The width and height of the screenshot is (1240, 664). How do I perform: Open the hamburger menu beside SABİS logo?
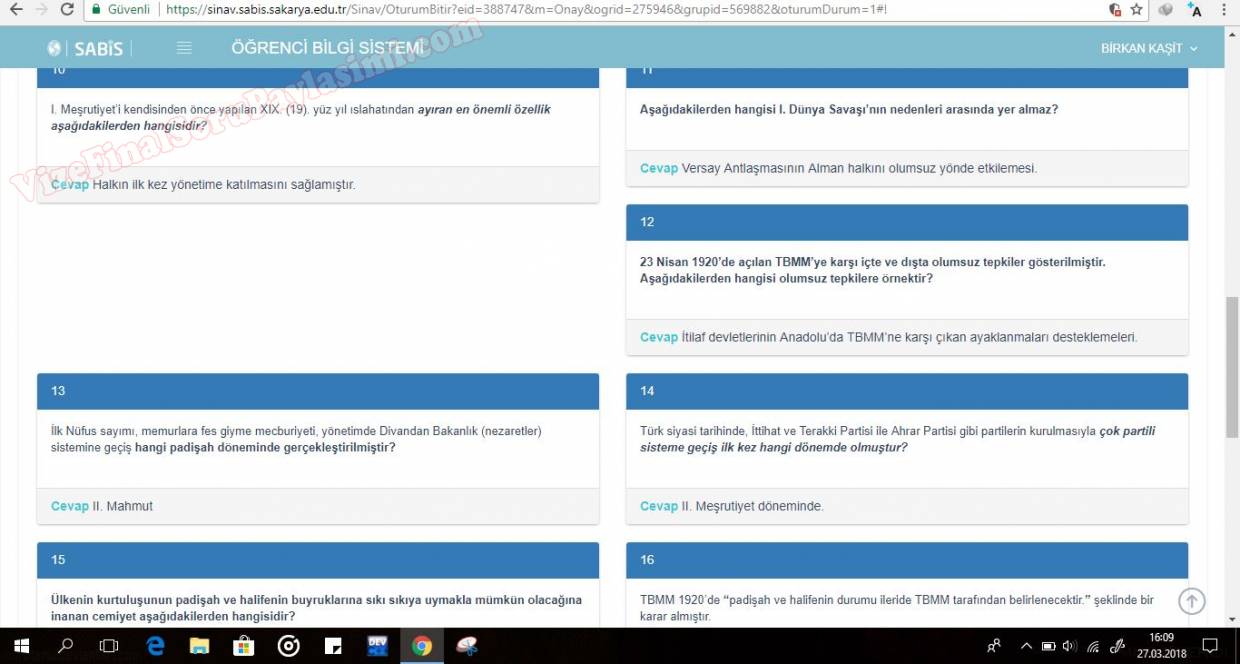[x=184, y=48]
